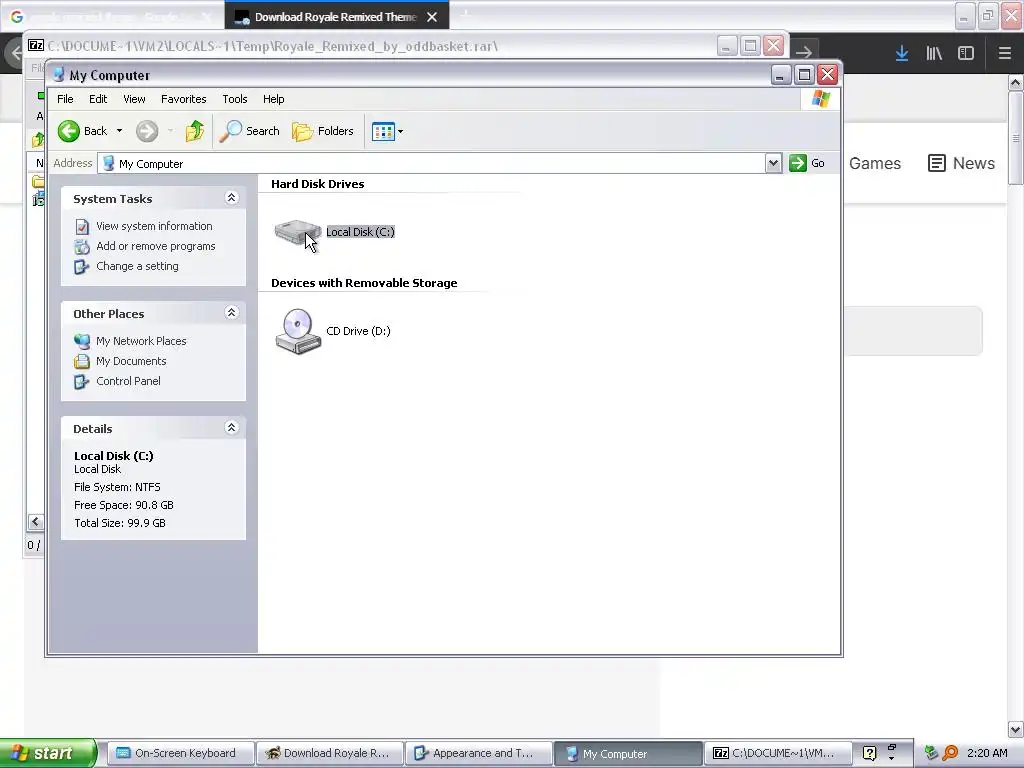This screenshot has width=1024, height=768.
Task: Open the Back history dropdown arrow
Action: click(119, 131)
